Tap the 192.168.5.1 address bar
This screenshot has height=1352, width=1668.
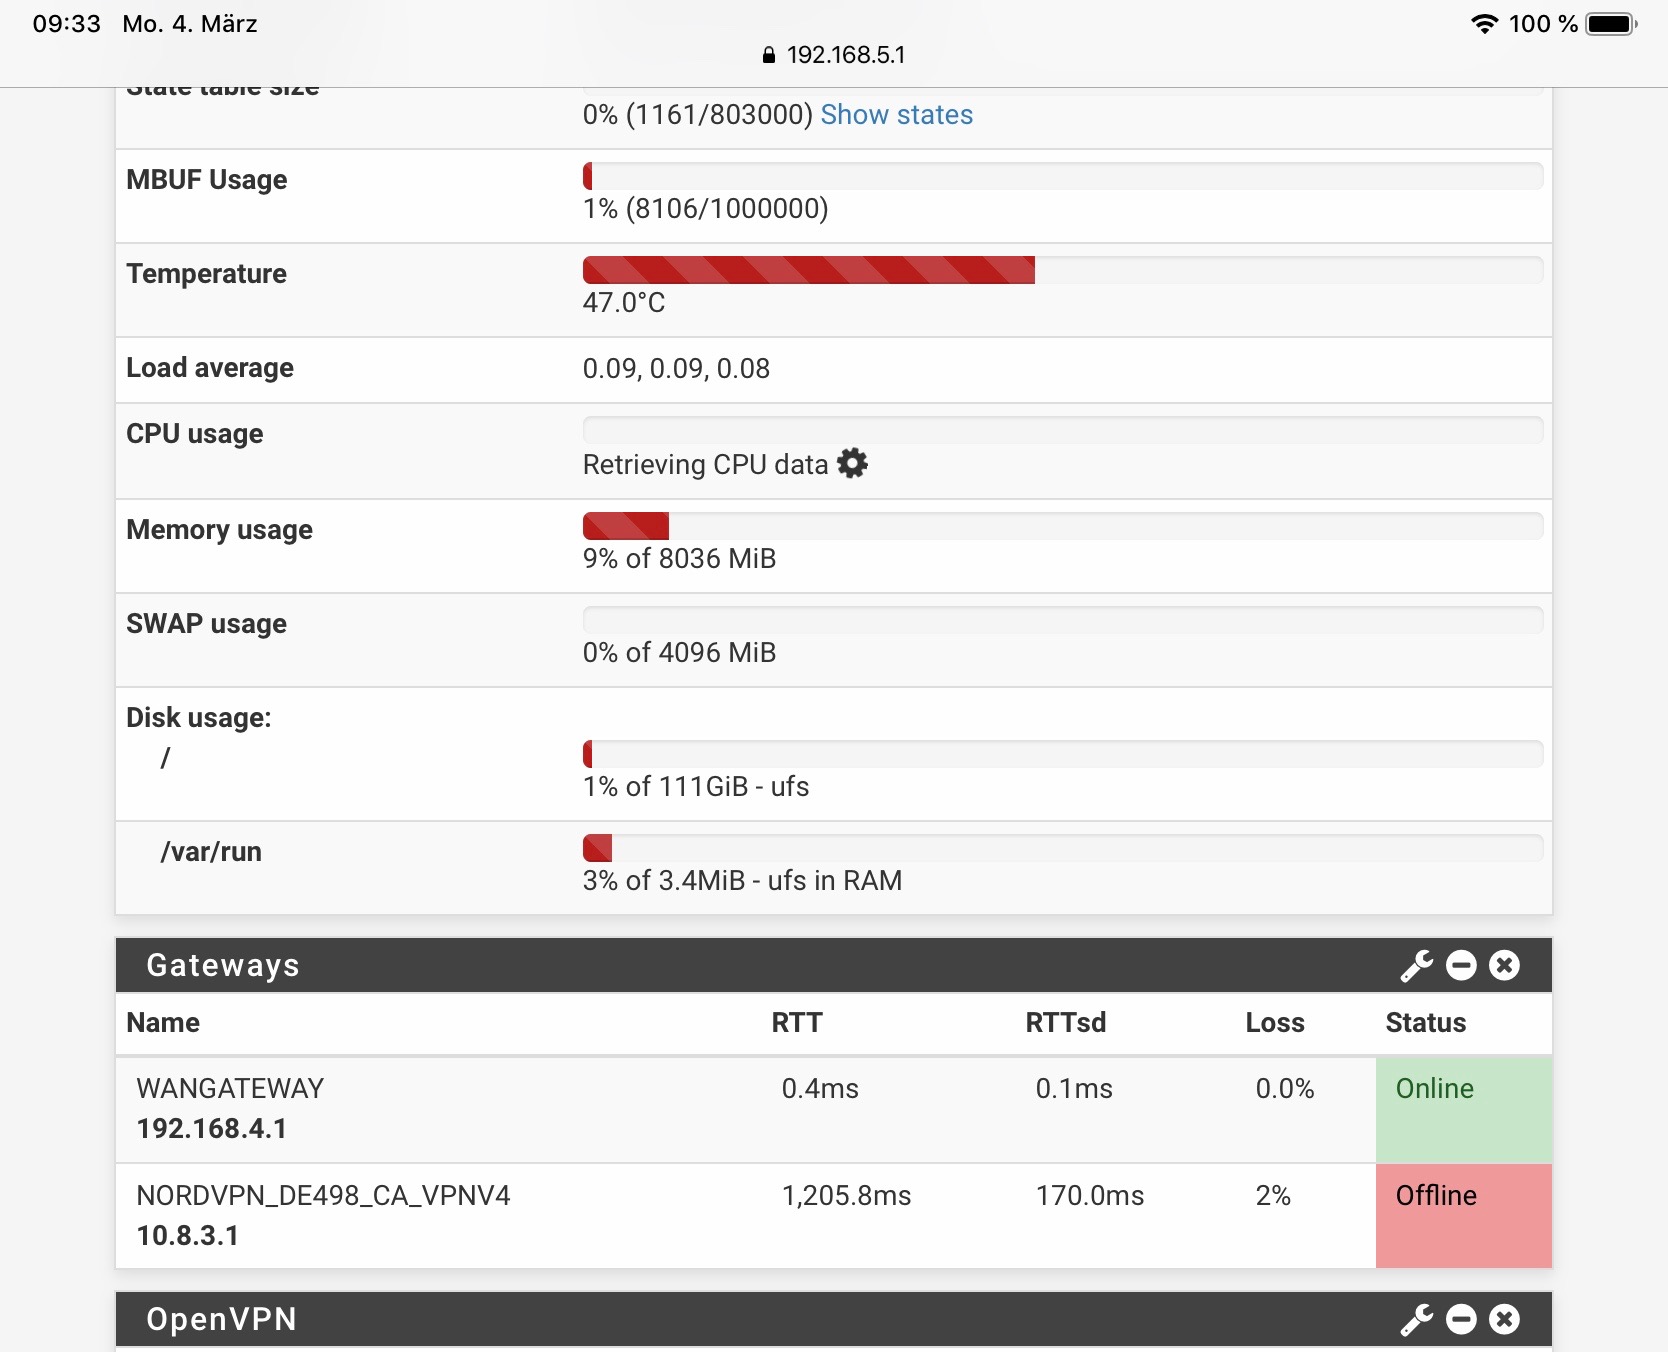point(845,55)
